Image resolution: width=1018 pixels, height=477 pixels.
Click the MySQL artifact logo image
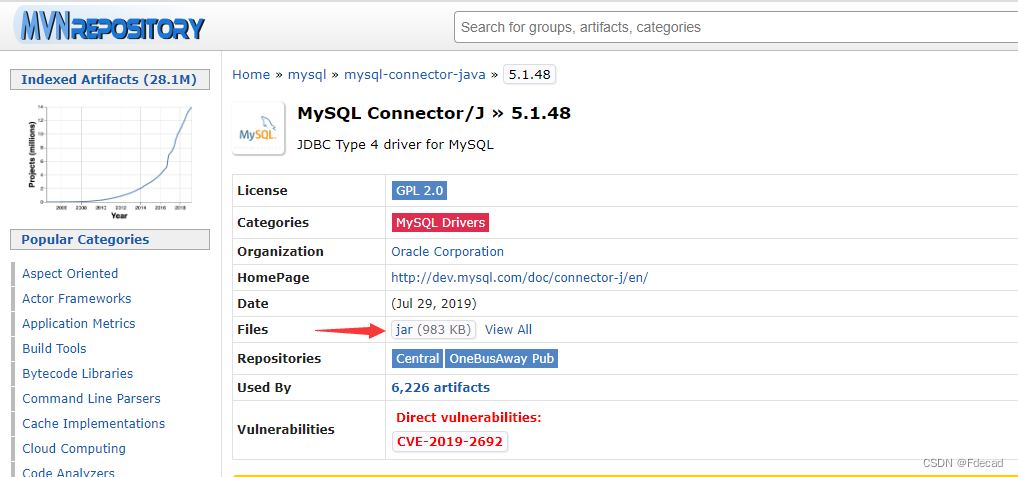pyautogui.click(x=258, y=128)
